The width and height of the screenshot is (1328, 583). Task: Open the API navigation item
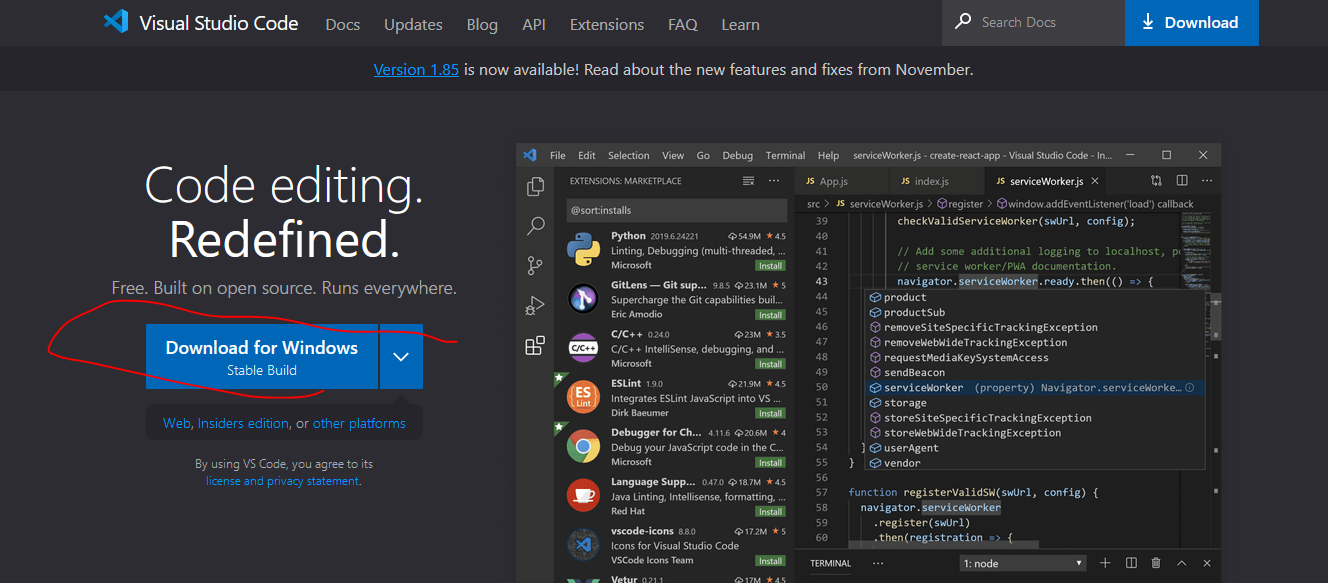pos(534,24)
